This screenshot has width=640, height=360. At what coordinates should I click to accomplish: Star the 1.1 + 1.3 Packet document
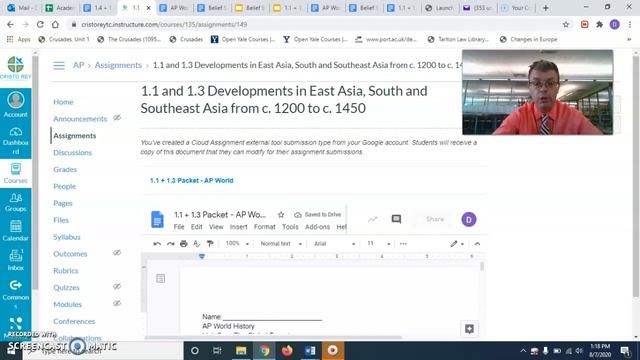coord(281,215)
